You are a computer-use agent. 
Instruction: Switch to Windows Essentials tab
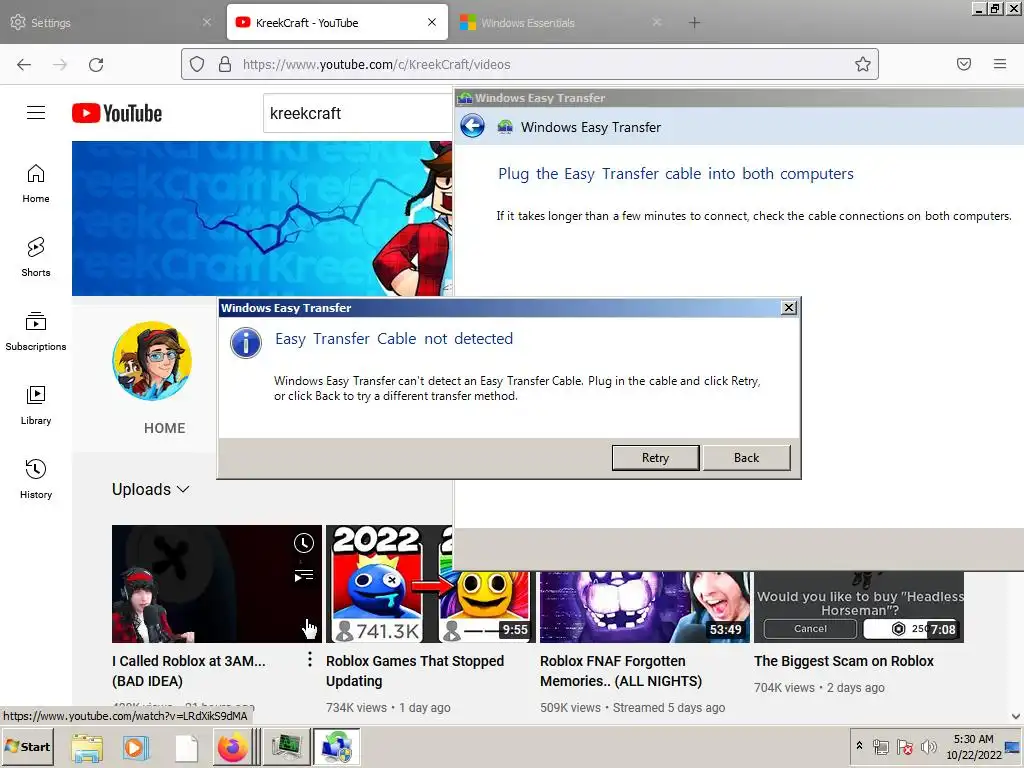click(x=562, y=23)
